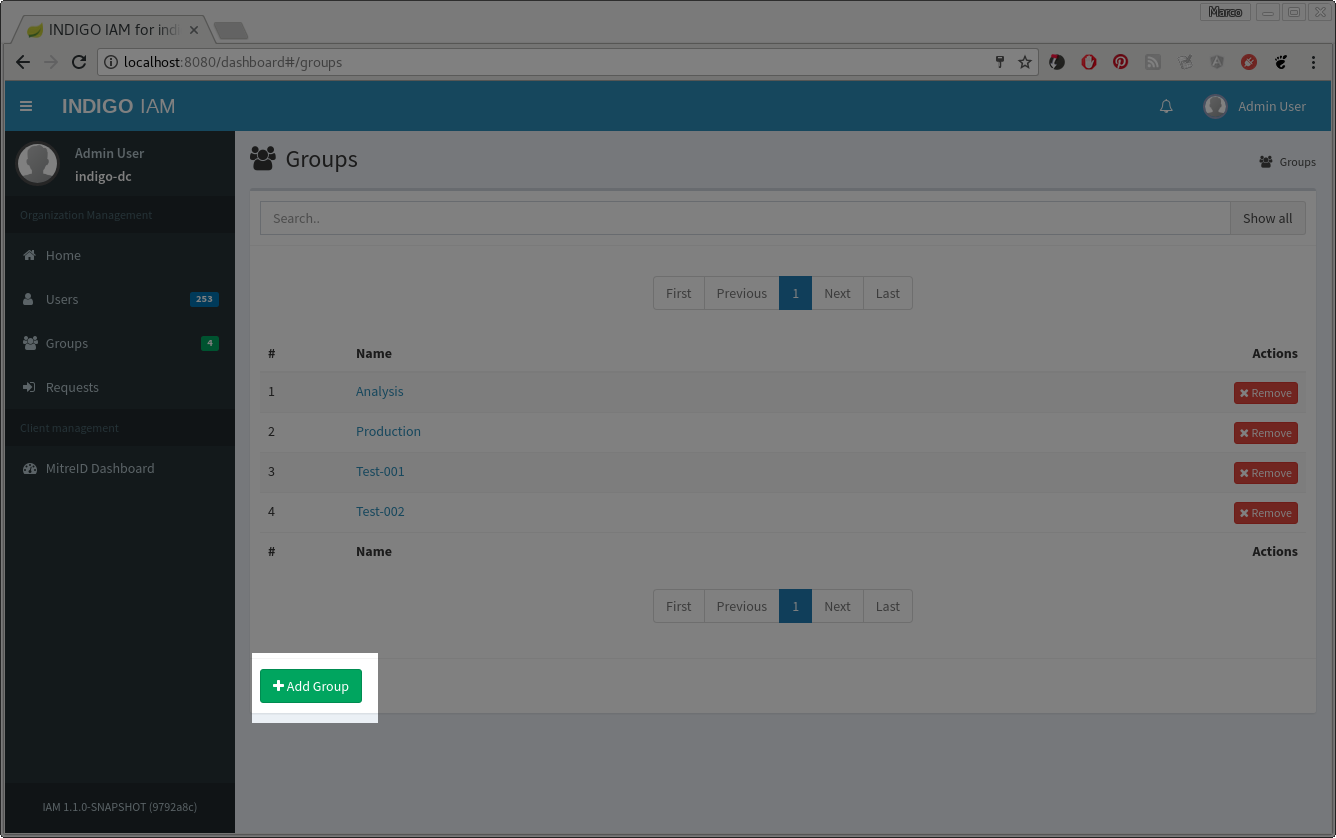Click First in the top pagination
This screenshot has height=838, width=1336.
click(678, 293)
